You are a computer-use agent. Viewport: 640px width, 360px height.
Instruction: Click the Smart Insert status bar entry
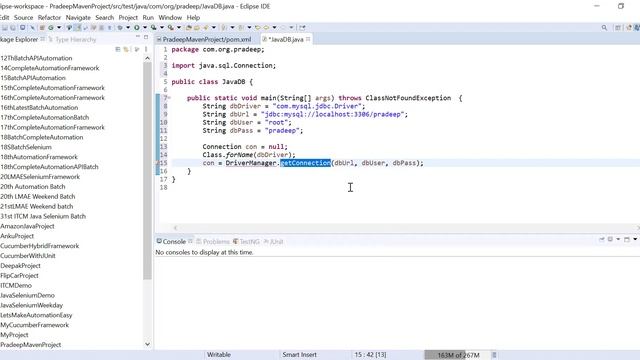click(x=299, y=355)
